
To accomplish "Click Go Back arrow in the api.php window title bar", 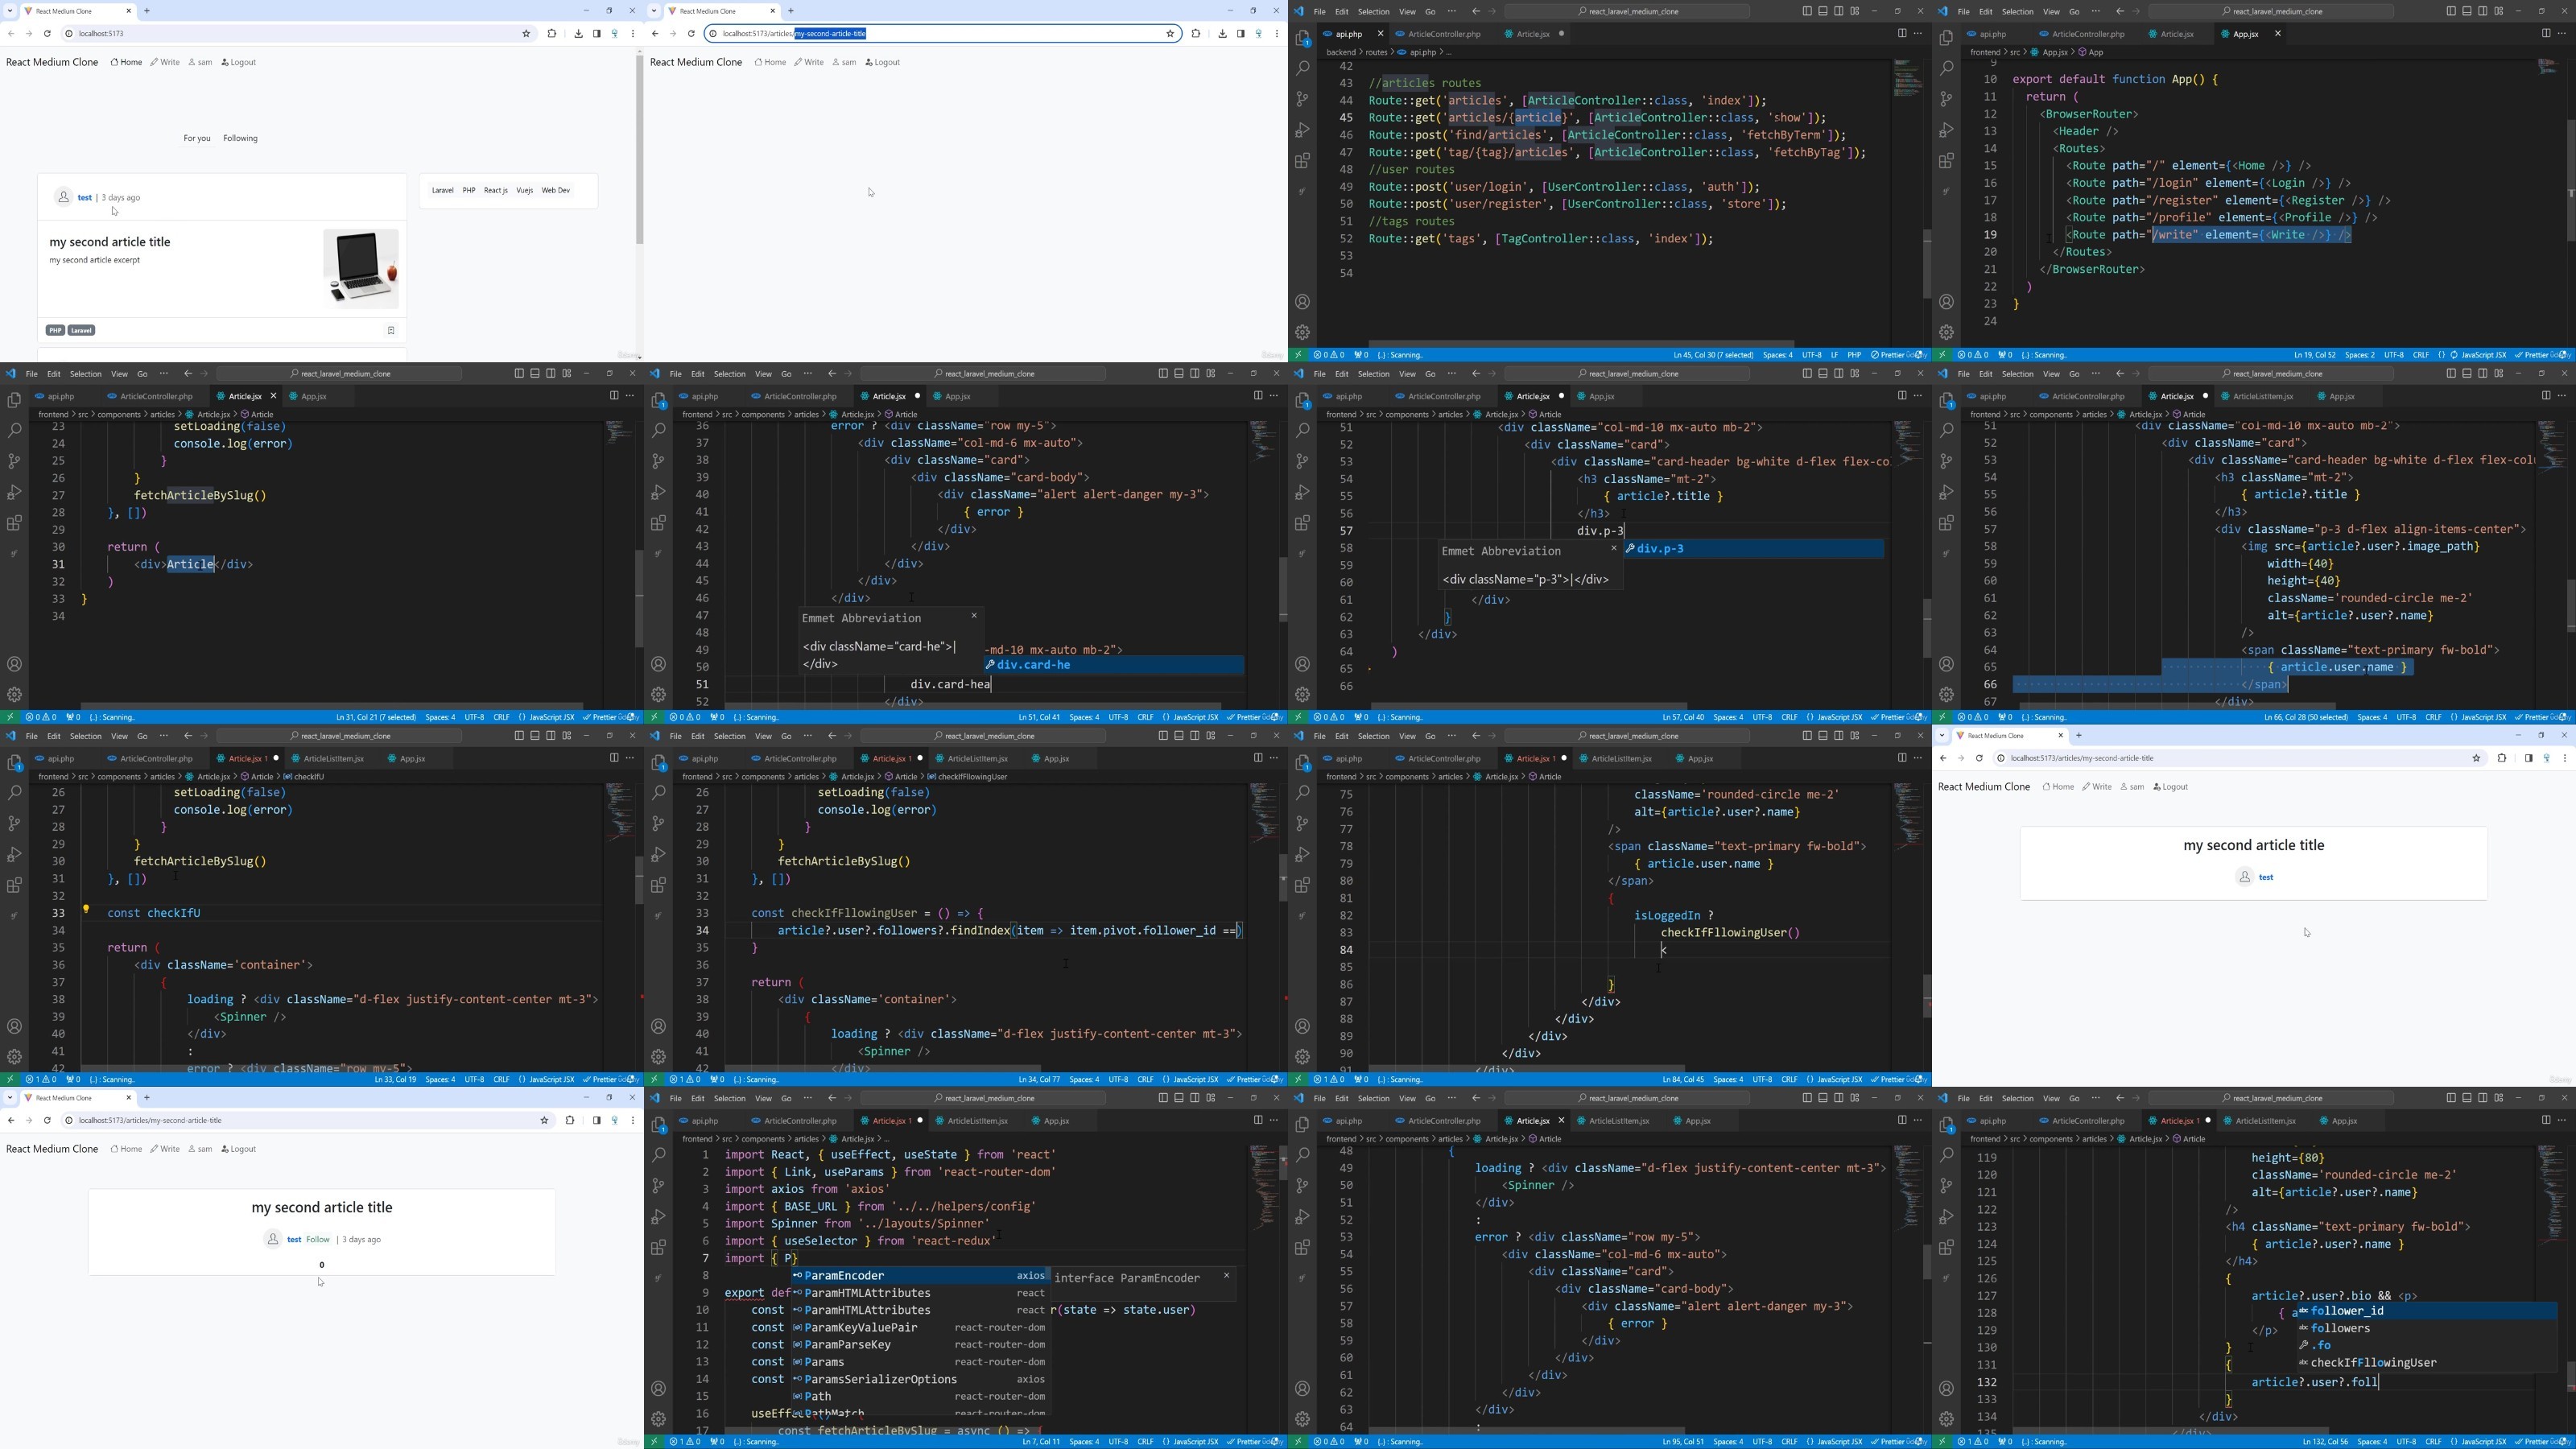I will (x=1476, y=11).
